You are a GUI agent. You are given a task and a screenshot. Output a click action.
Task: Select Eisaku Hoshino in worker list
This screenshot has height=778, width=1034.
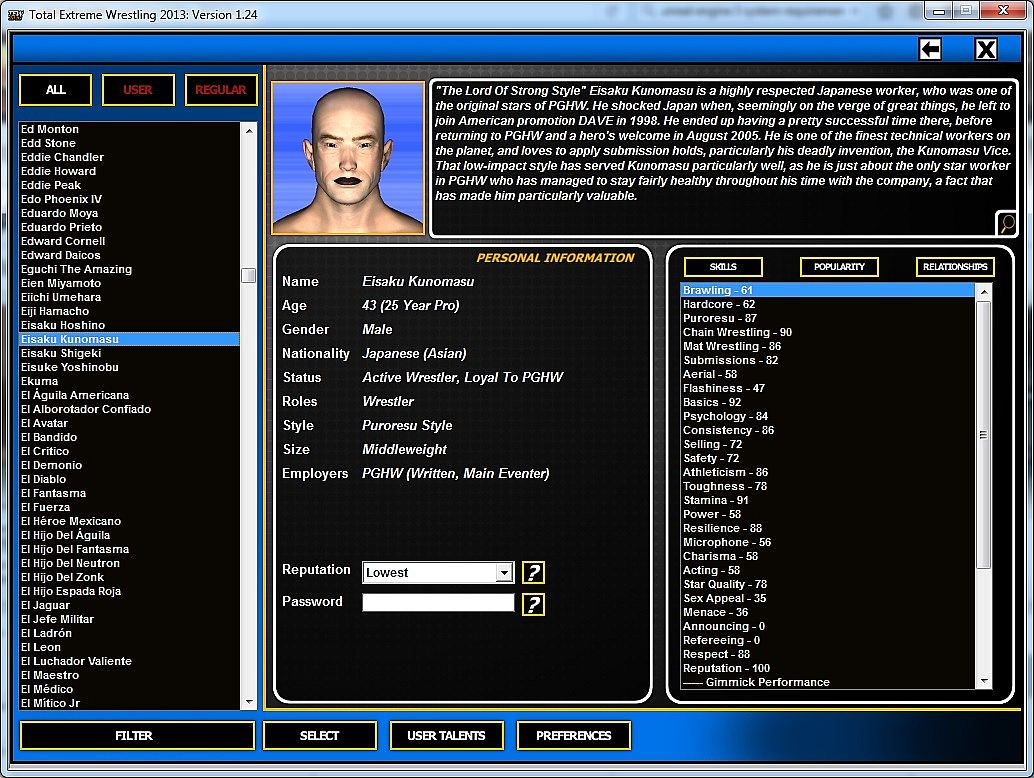129,325
